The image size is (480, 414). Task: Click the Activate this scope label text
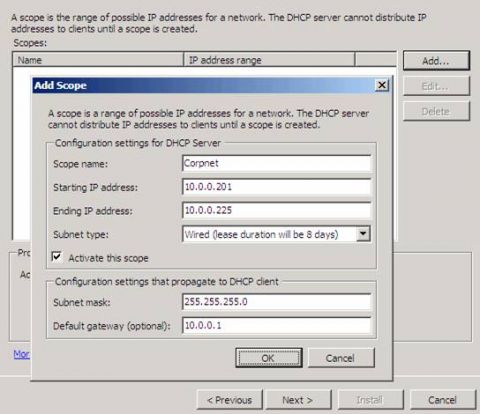108,258
